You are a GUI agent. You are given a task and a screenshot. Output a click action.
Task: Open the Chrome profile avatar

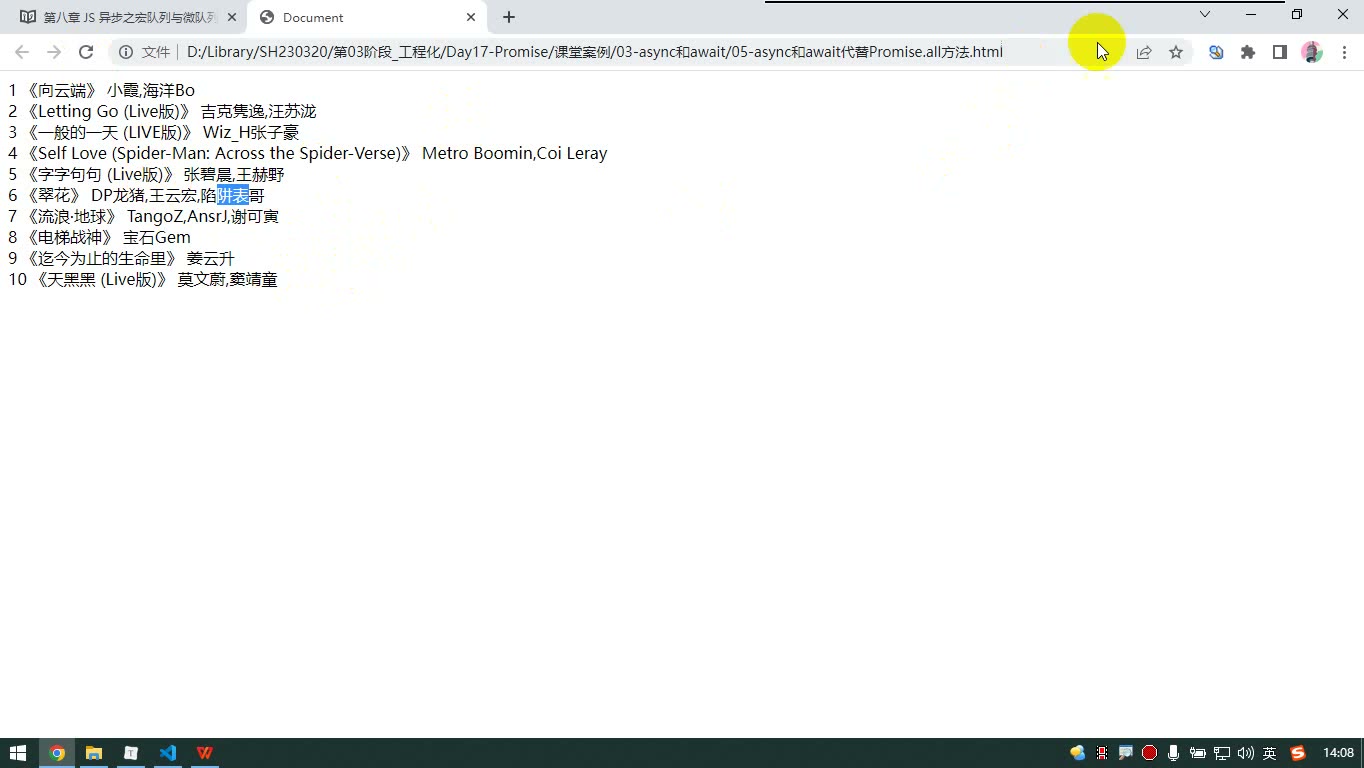click(1312, 52)
